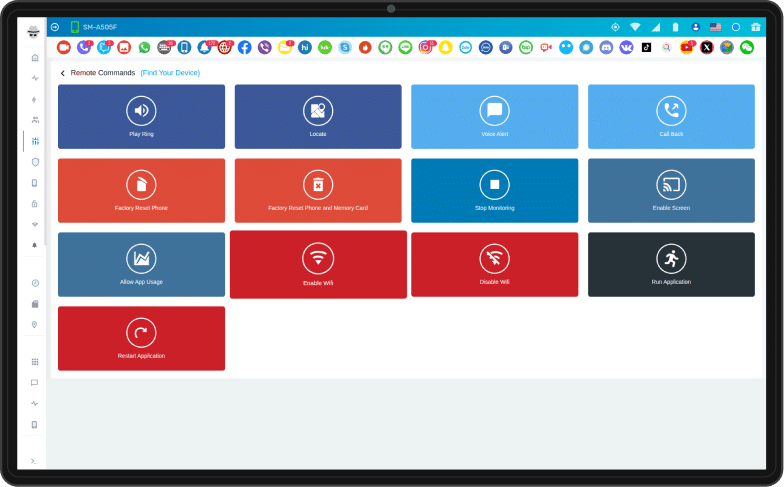Click Factory Reset Phone and Memory Card
Screen dimensions: 784x487
point(318,190)
